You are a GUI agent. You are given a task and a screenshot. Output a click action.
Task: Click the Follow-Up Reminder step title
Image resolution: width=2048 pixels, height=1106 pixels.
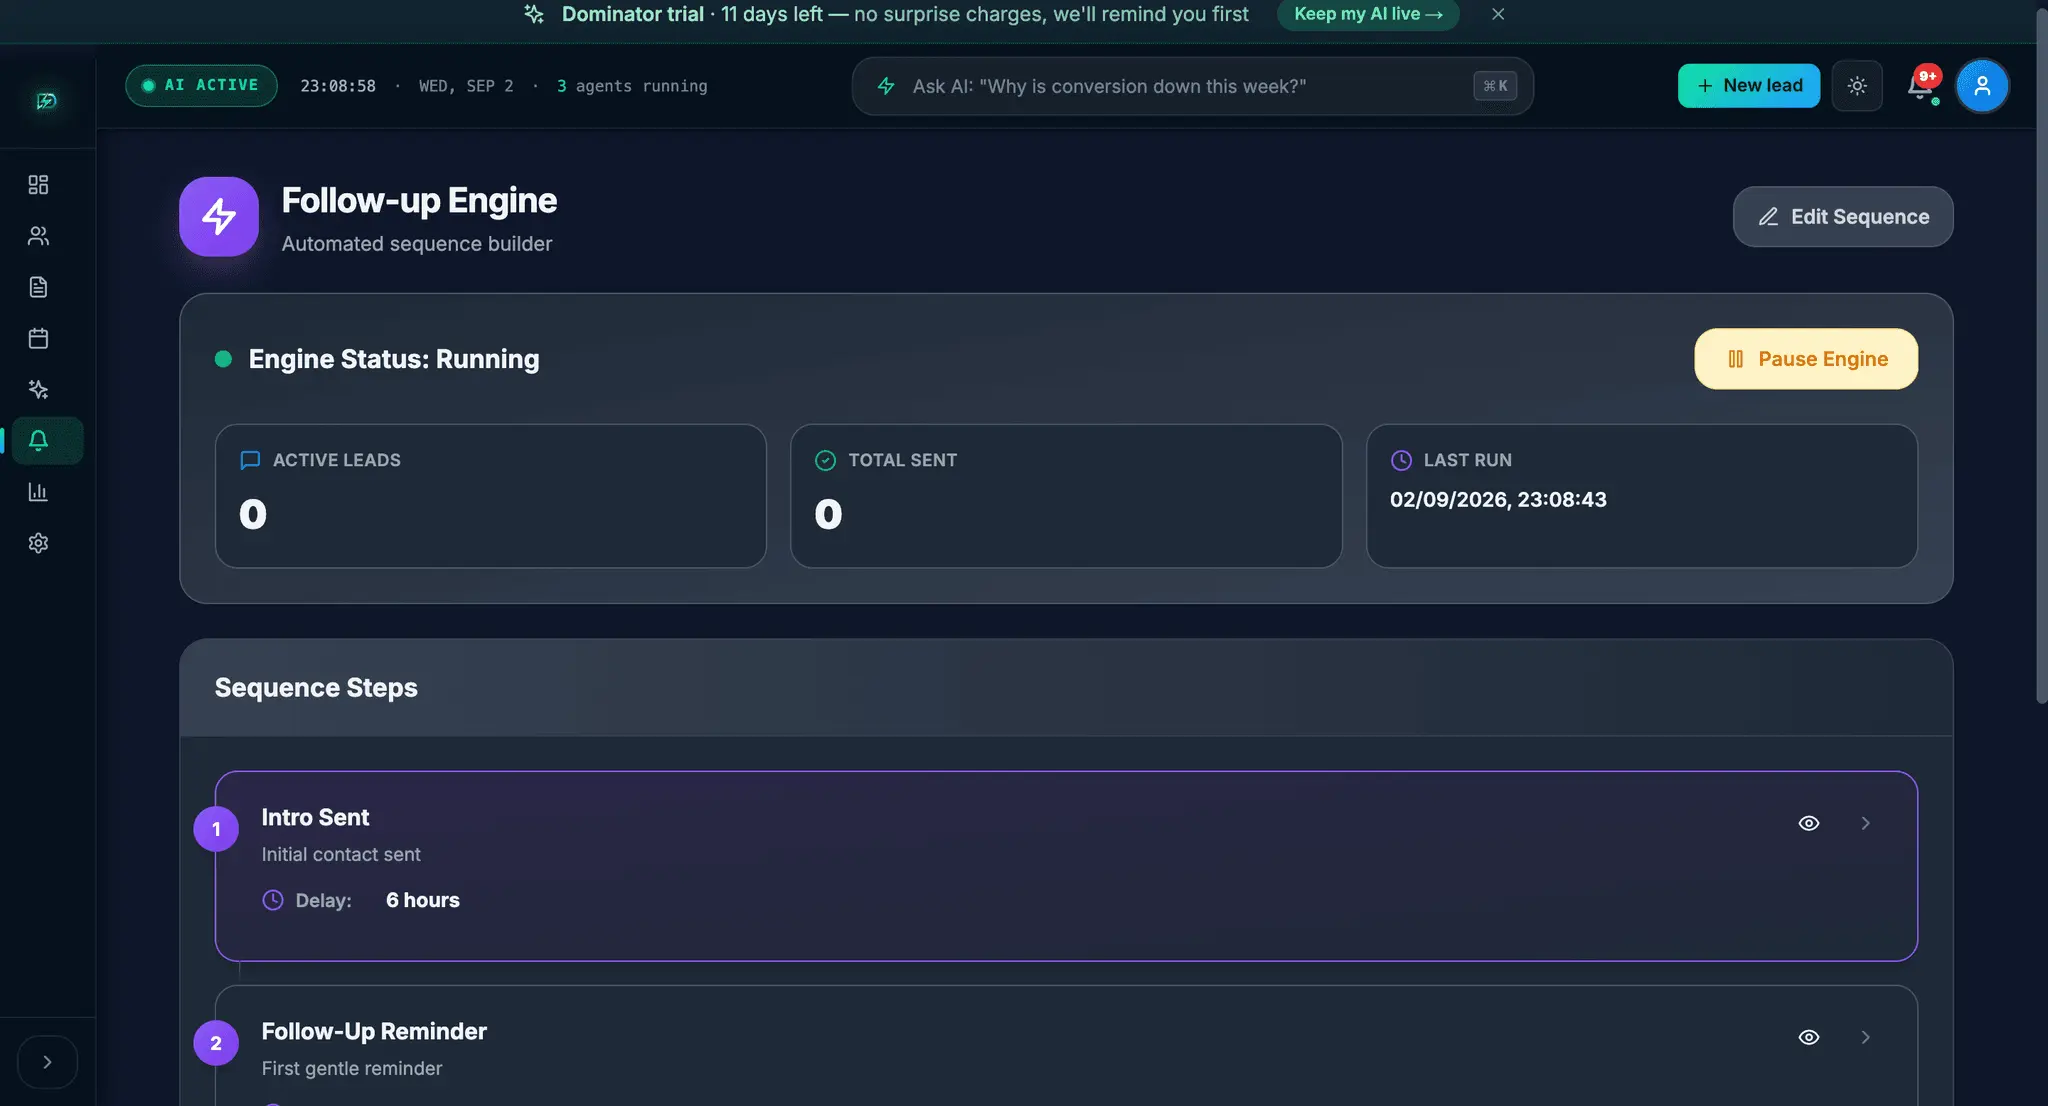click(x=374, y=1031)
